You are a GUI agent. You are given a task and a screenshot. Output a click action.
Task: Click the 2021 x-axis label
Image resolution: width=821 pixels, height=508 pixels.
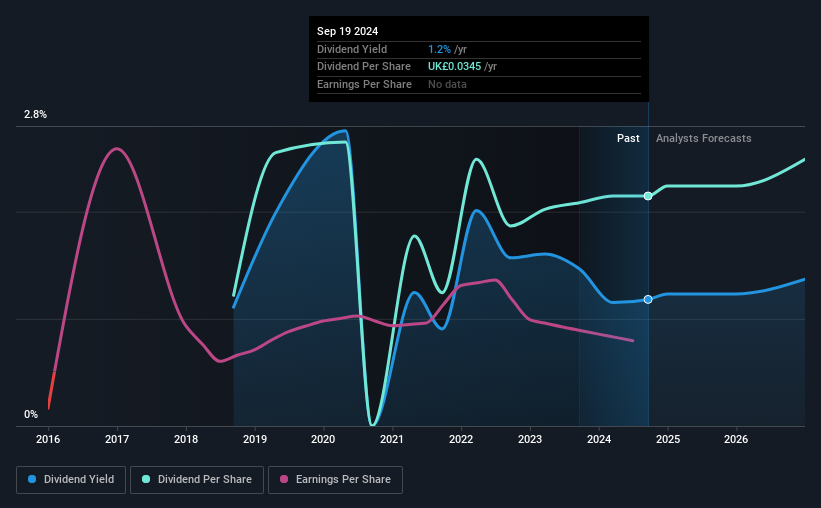(392, 439)
